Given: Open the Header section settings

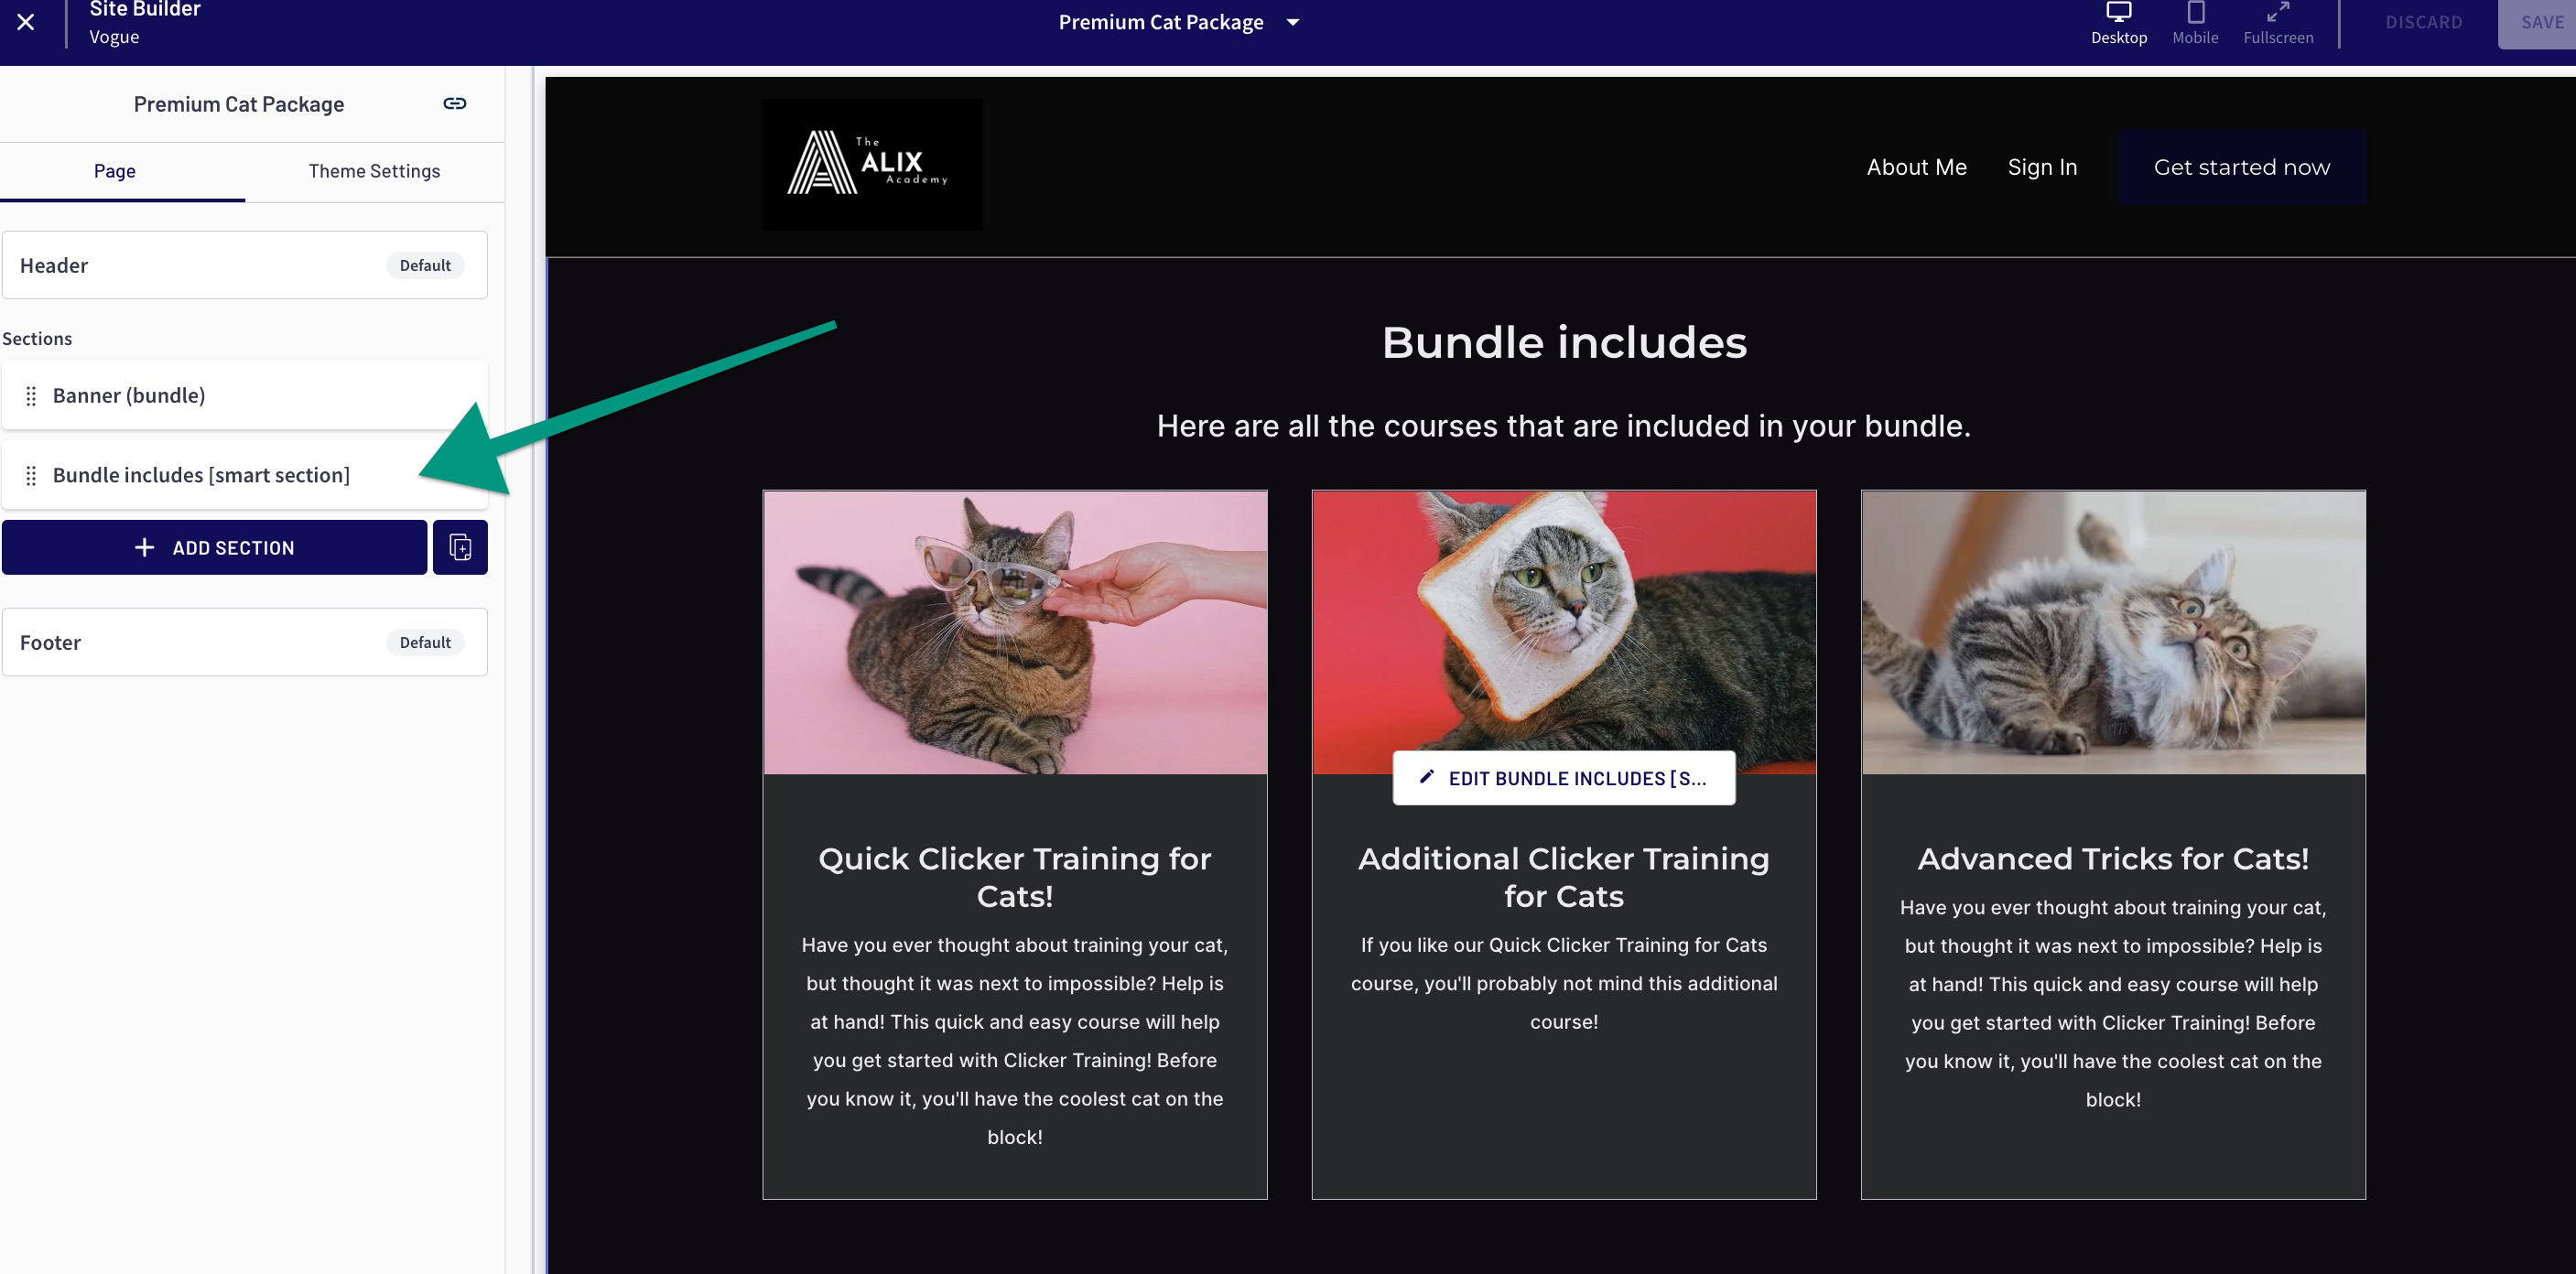Looking at the screenshot, I should coord(245,265).
